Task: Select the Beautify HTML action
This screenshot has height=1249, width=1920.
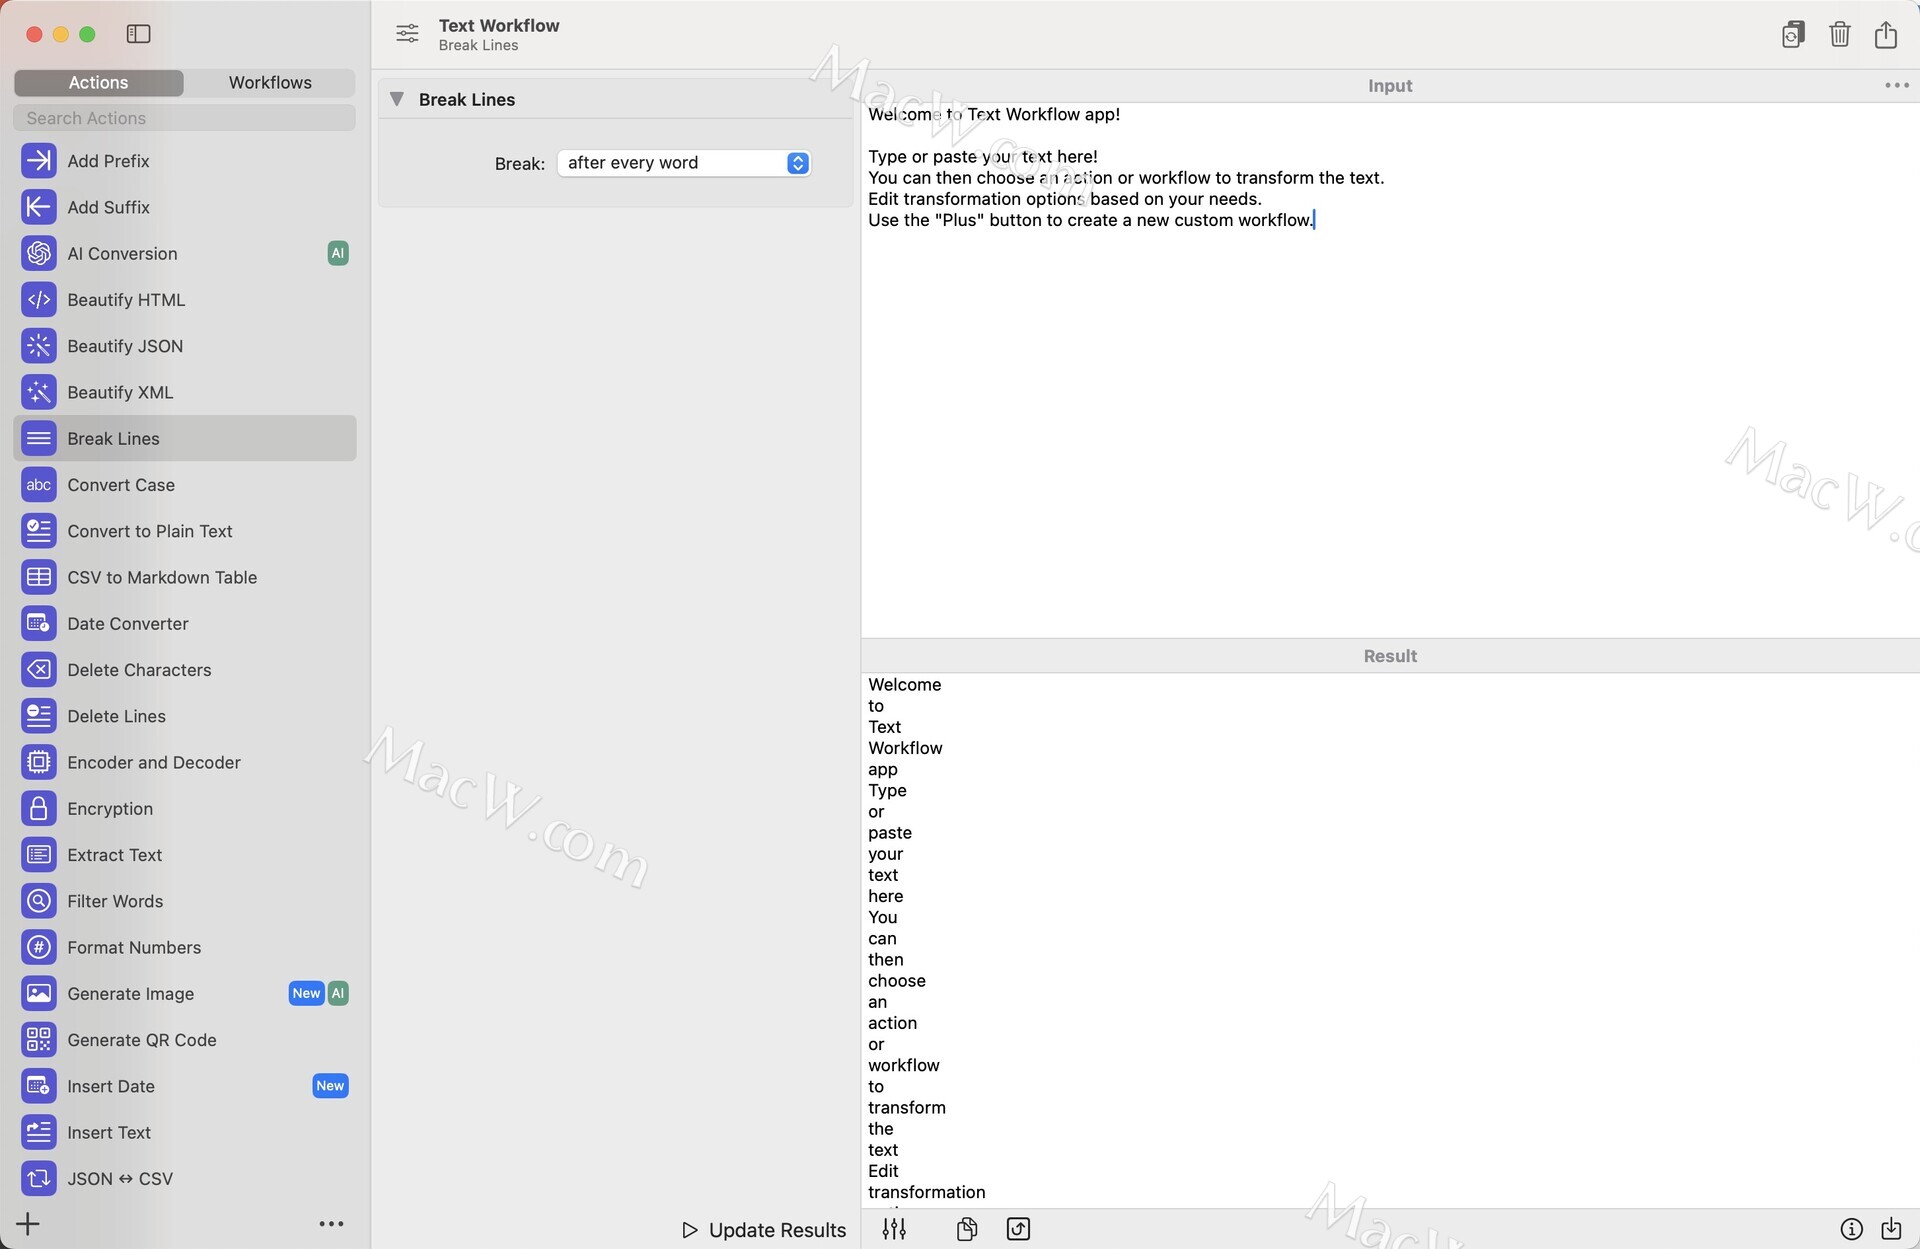Action: [185, 300]
